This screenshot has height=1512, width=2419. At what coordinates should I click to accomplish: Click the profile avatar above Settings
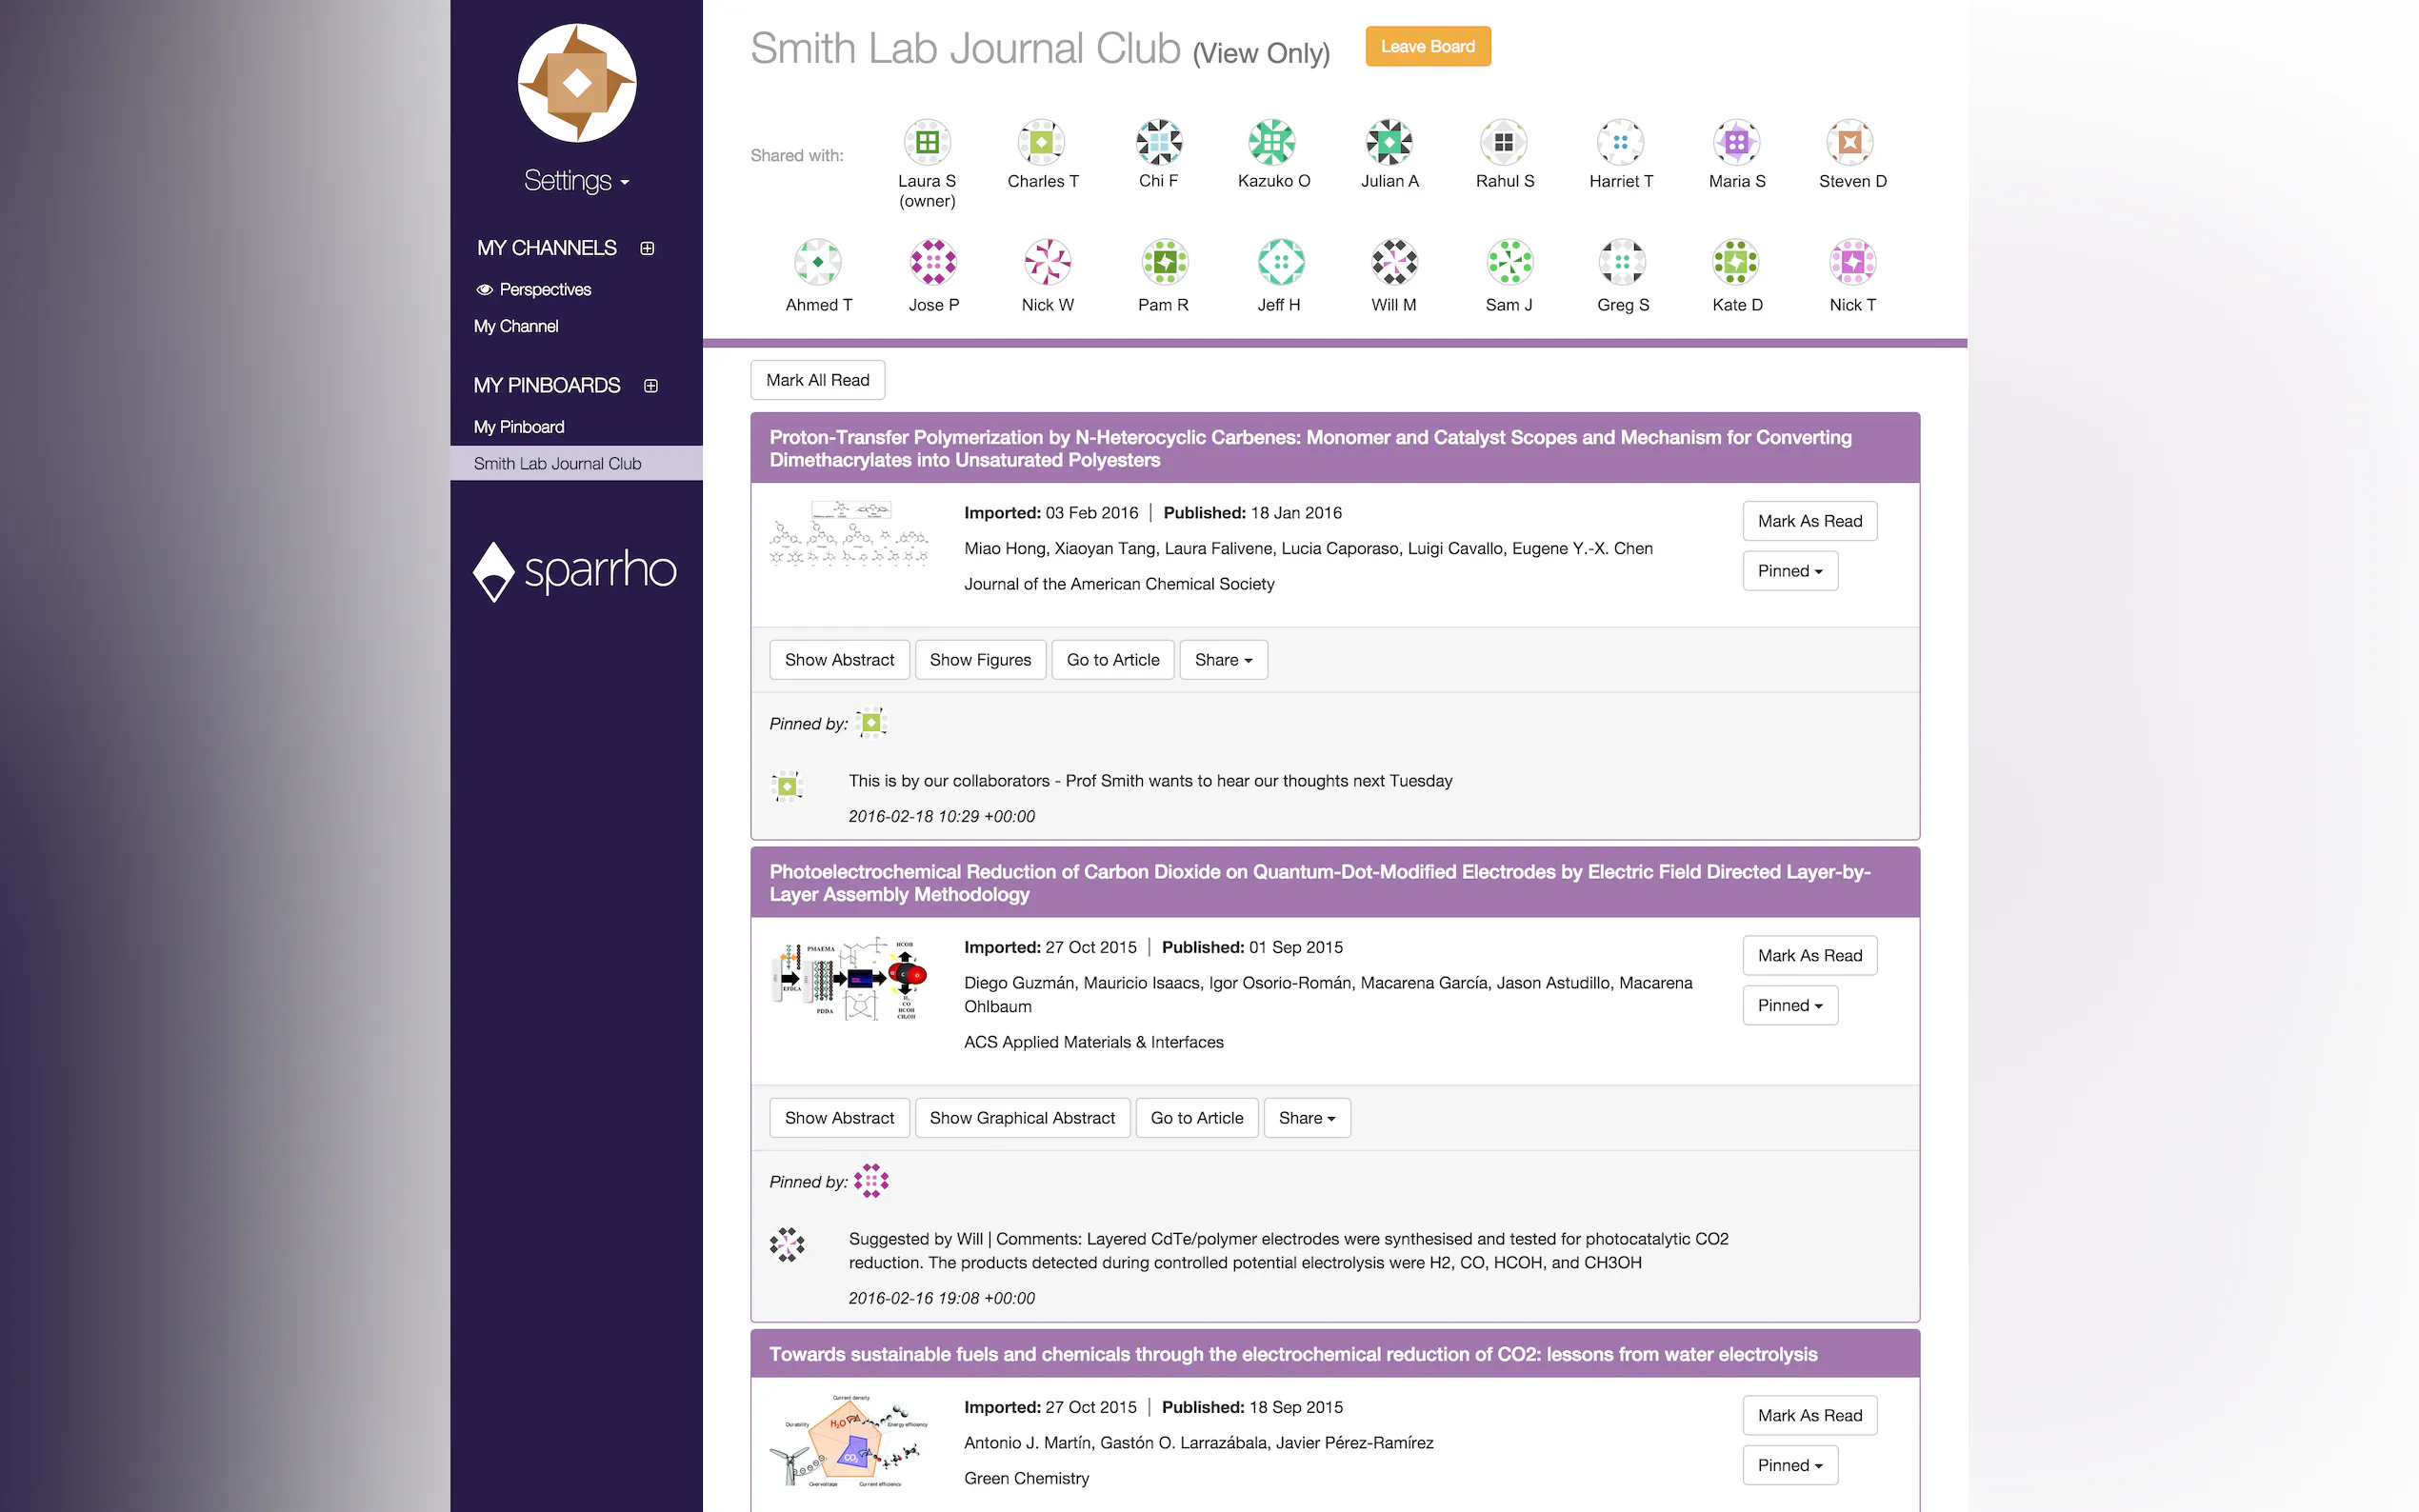pyautogui.click(x=577, y=83)
